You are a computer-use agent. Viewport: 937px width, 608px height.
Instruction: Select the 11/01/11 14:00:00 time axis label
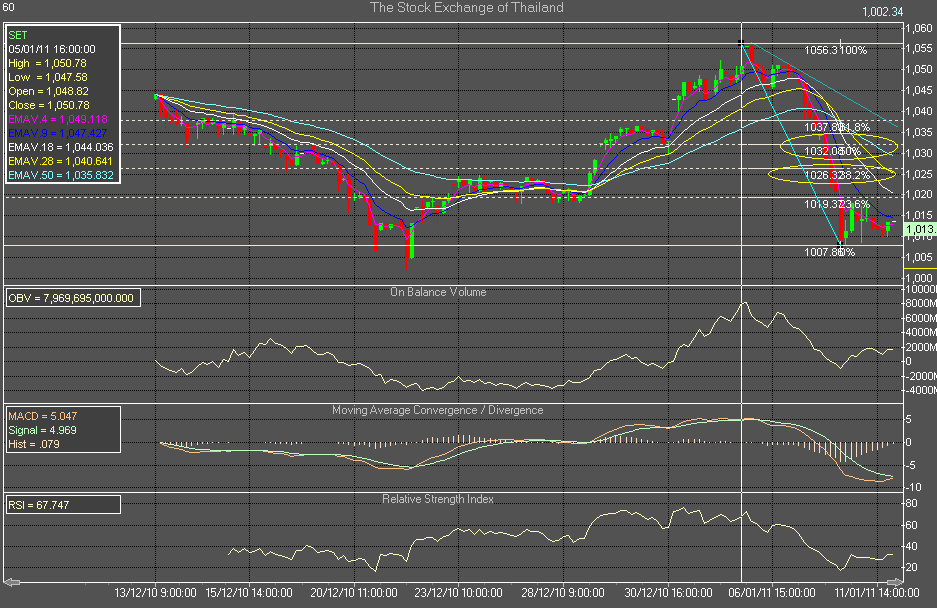[877, 592]
